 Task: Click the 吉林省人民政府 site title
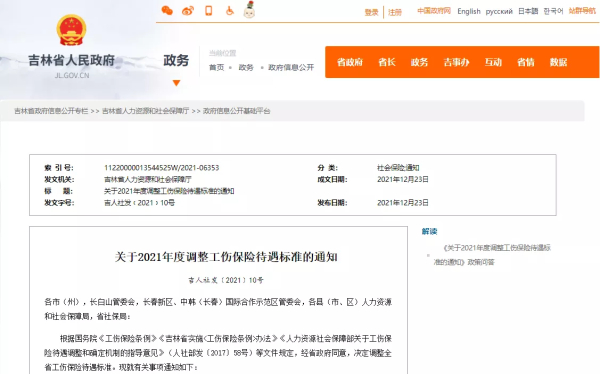tap(72, 60)
